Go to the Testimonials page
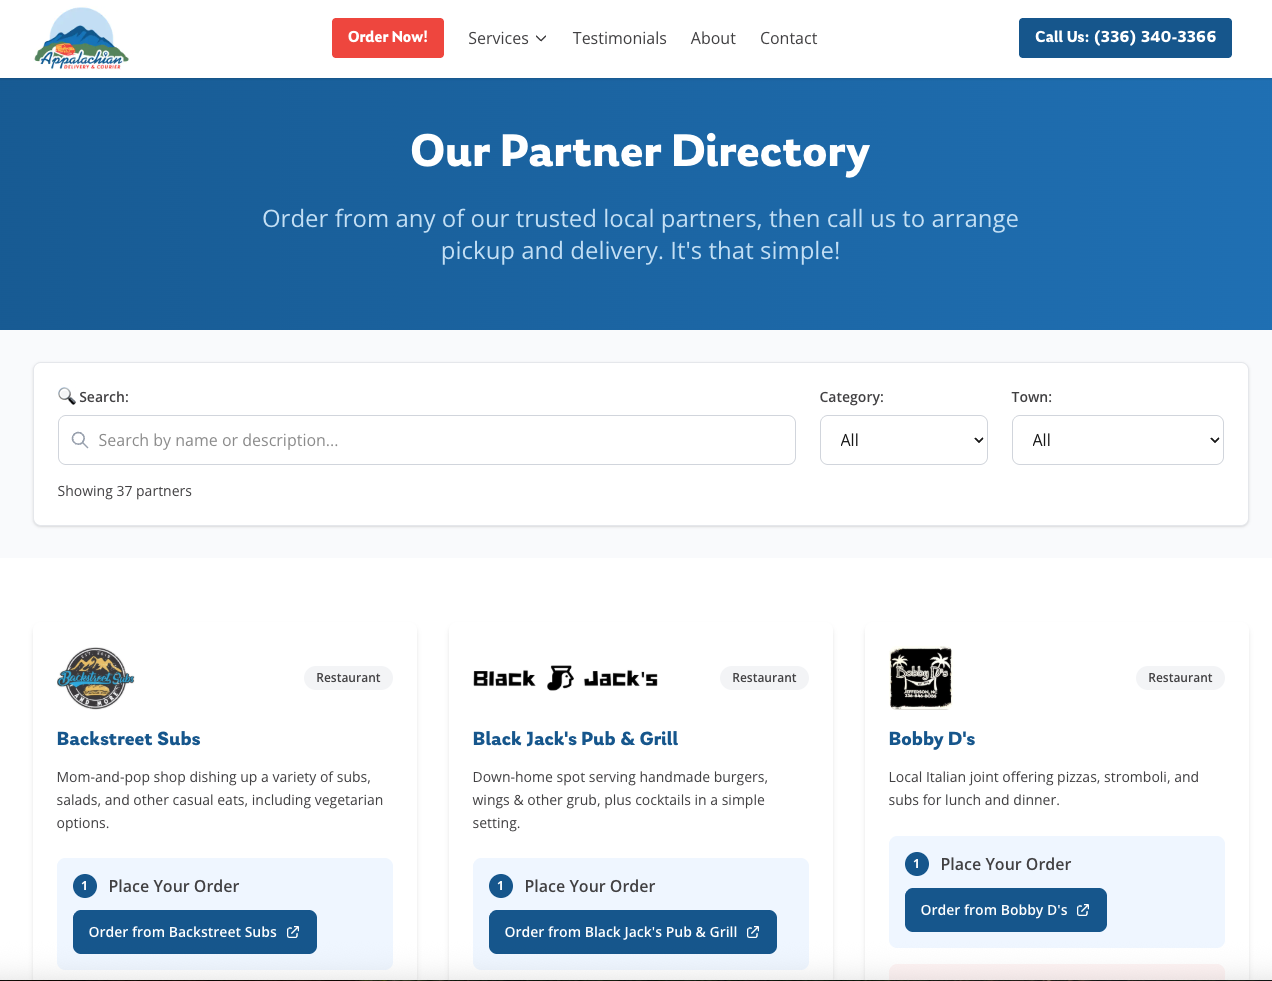Viewport: 1272px width, 981px height. coord(619,39)
